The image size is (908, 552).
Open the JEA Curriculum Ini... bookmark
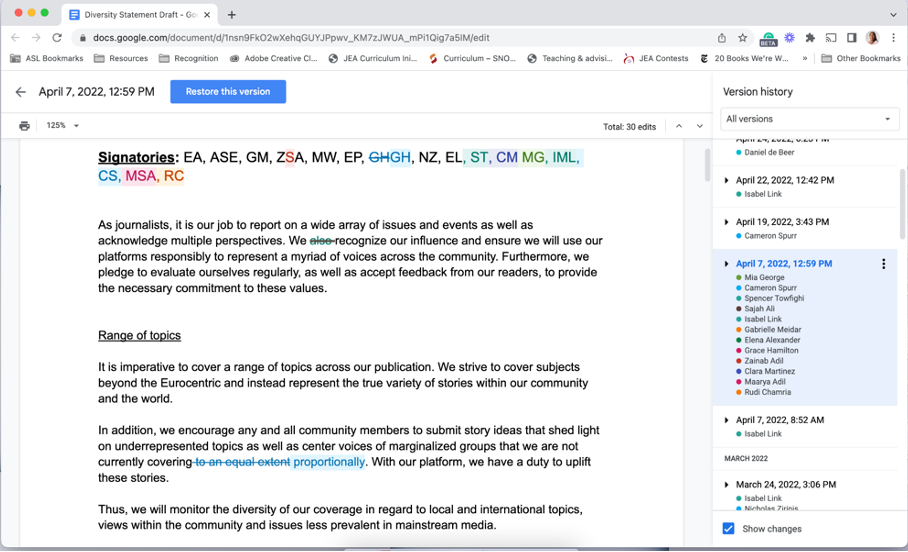pyautogui.click(x=373, y=59)
